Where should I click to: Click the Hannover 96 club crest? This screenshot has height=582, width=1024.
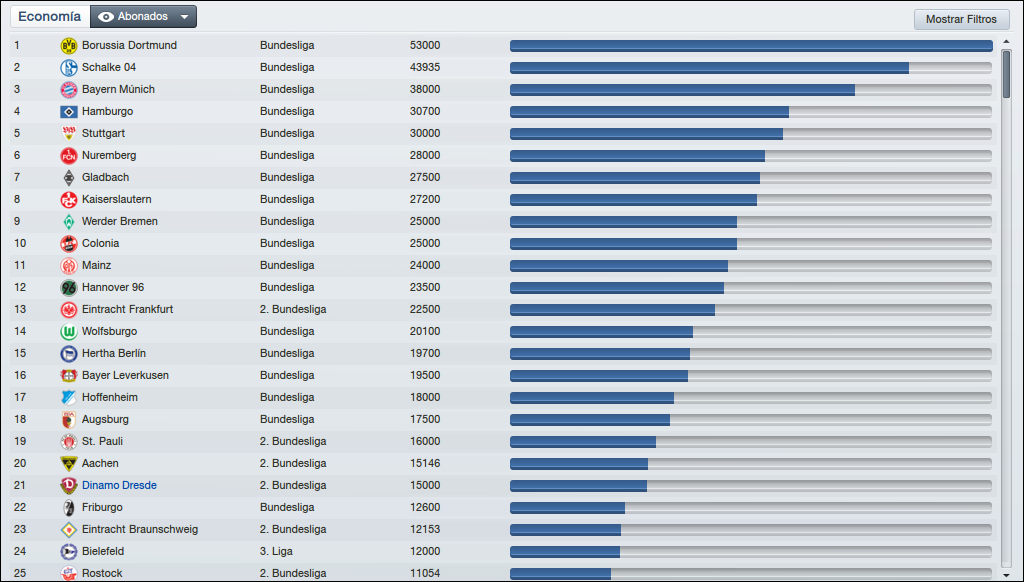(x=69, y=287)
